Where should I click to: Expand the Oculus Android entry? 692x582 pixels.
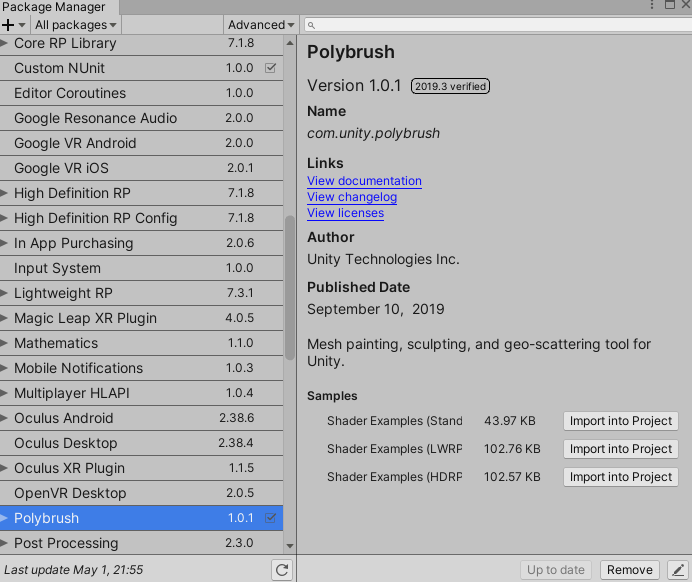[4, 418]
